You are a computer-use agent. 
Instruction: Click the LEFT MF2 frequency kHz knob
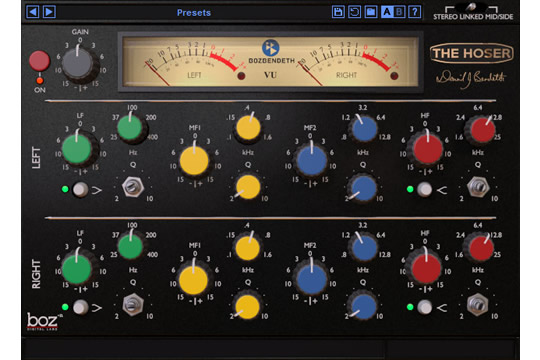click(x=364, y=128)
